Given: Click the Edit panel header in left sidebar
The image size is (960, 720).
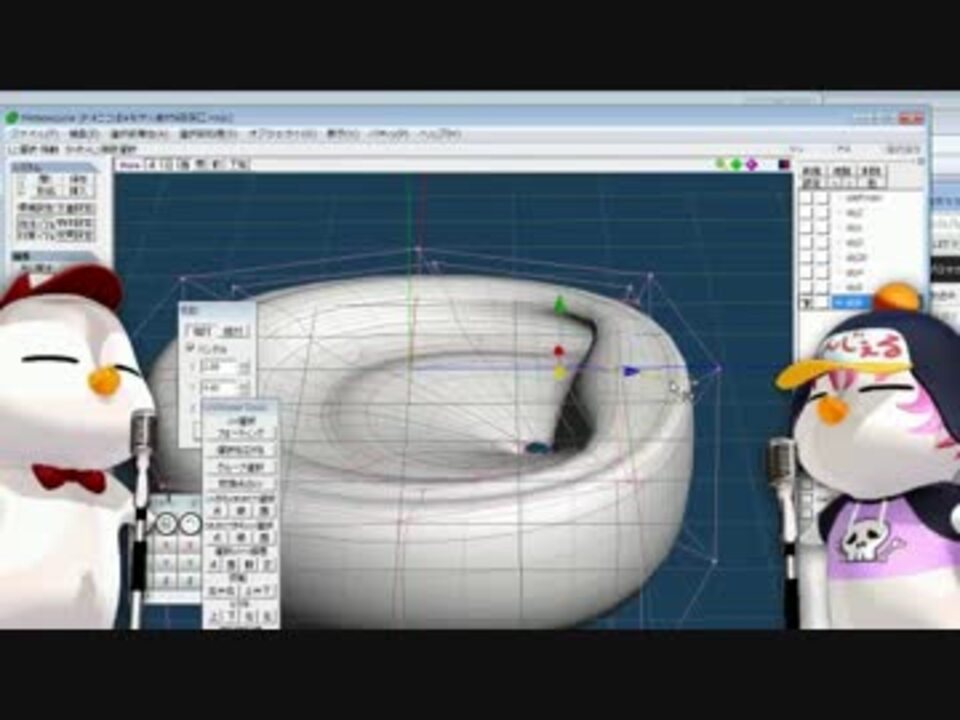Looking at the screenshot, I should tap(55, 255).
